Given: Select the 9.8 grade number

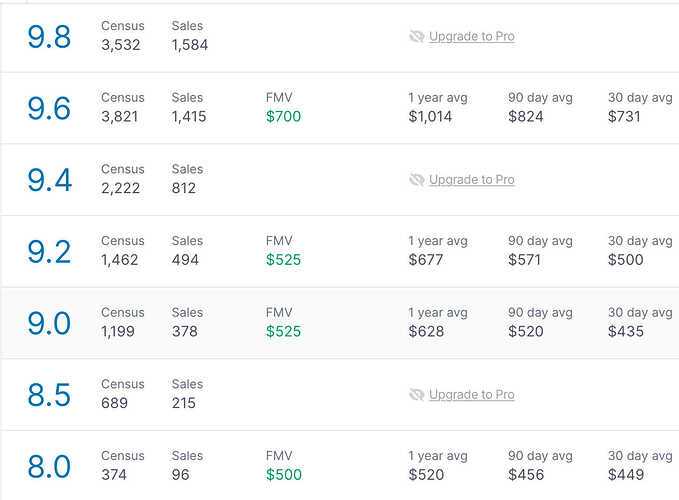Looking at the screenshot, I should [x=49, y=37].
